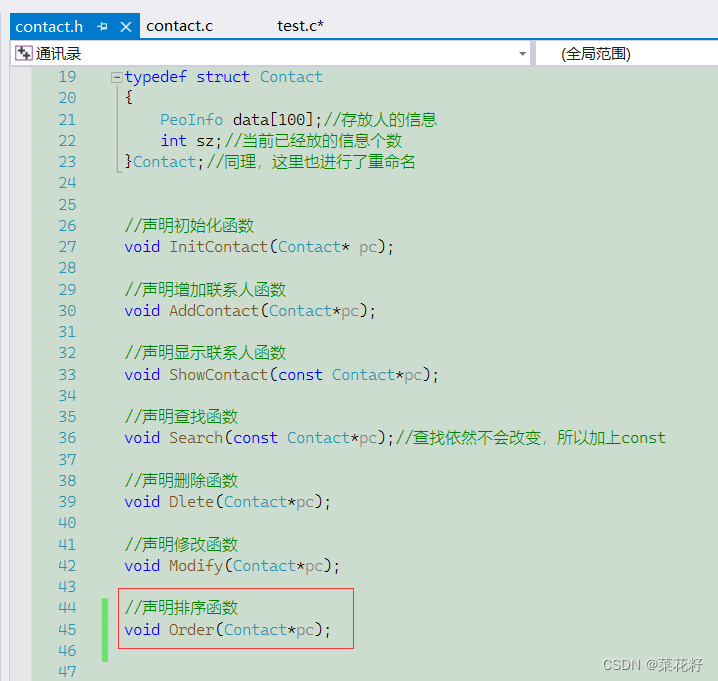Click the //存放人的信息 comment
718x681 pixels.
click(381, 120)
